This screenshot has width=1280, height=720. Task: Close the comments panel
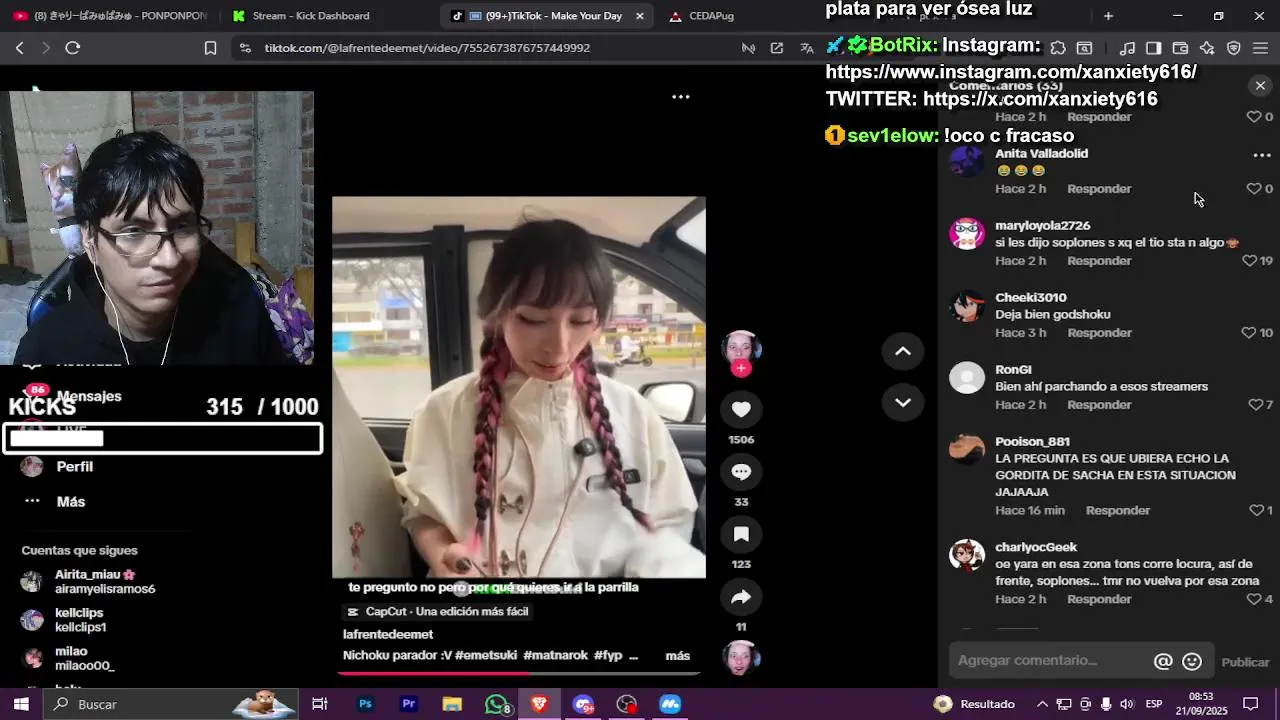(1260, 86)
